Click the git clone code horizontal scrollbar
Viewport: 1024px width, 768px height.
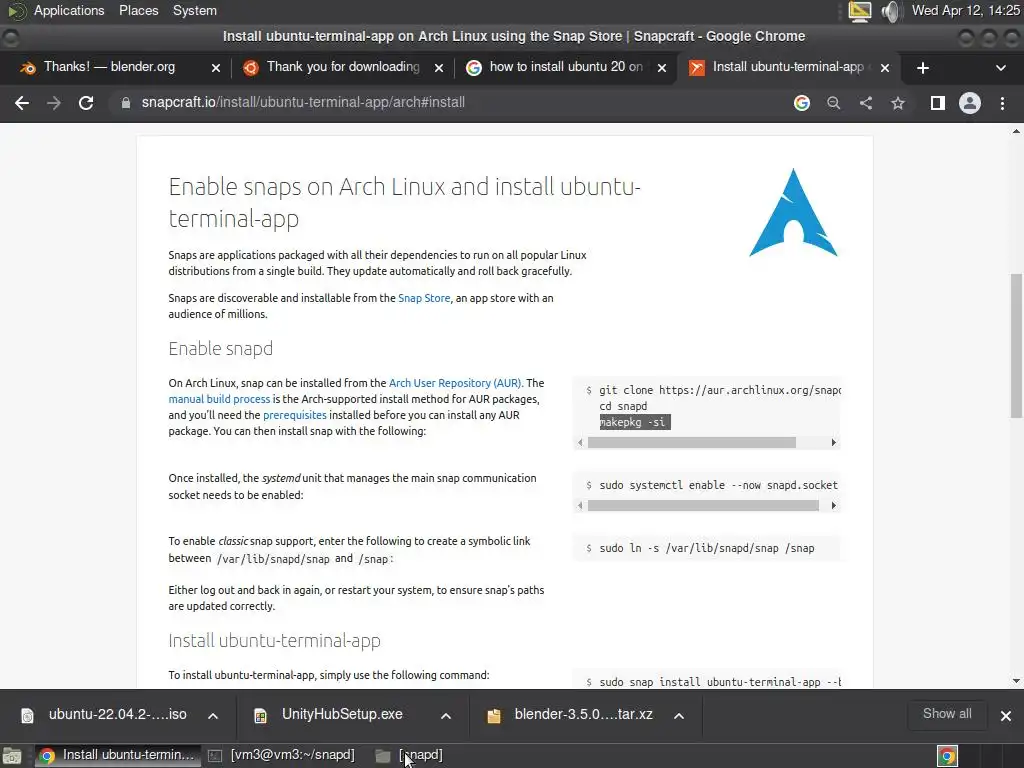coord(692,442)
